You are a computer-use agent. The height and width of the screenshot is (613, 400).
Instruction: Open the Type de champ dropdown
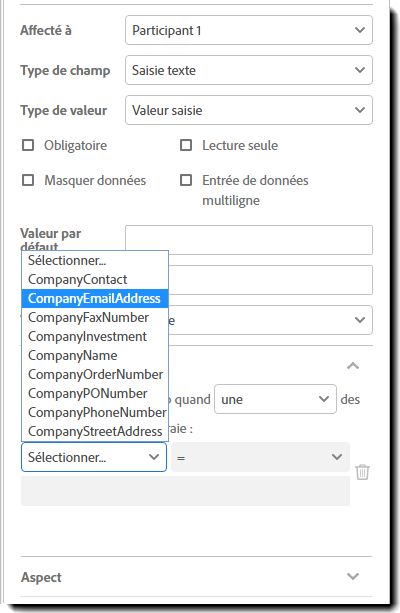click(x=249, y=70)
